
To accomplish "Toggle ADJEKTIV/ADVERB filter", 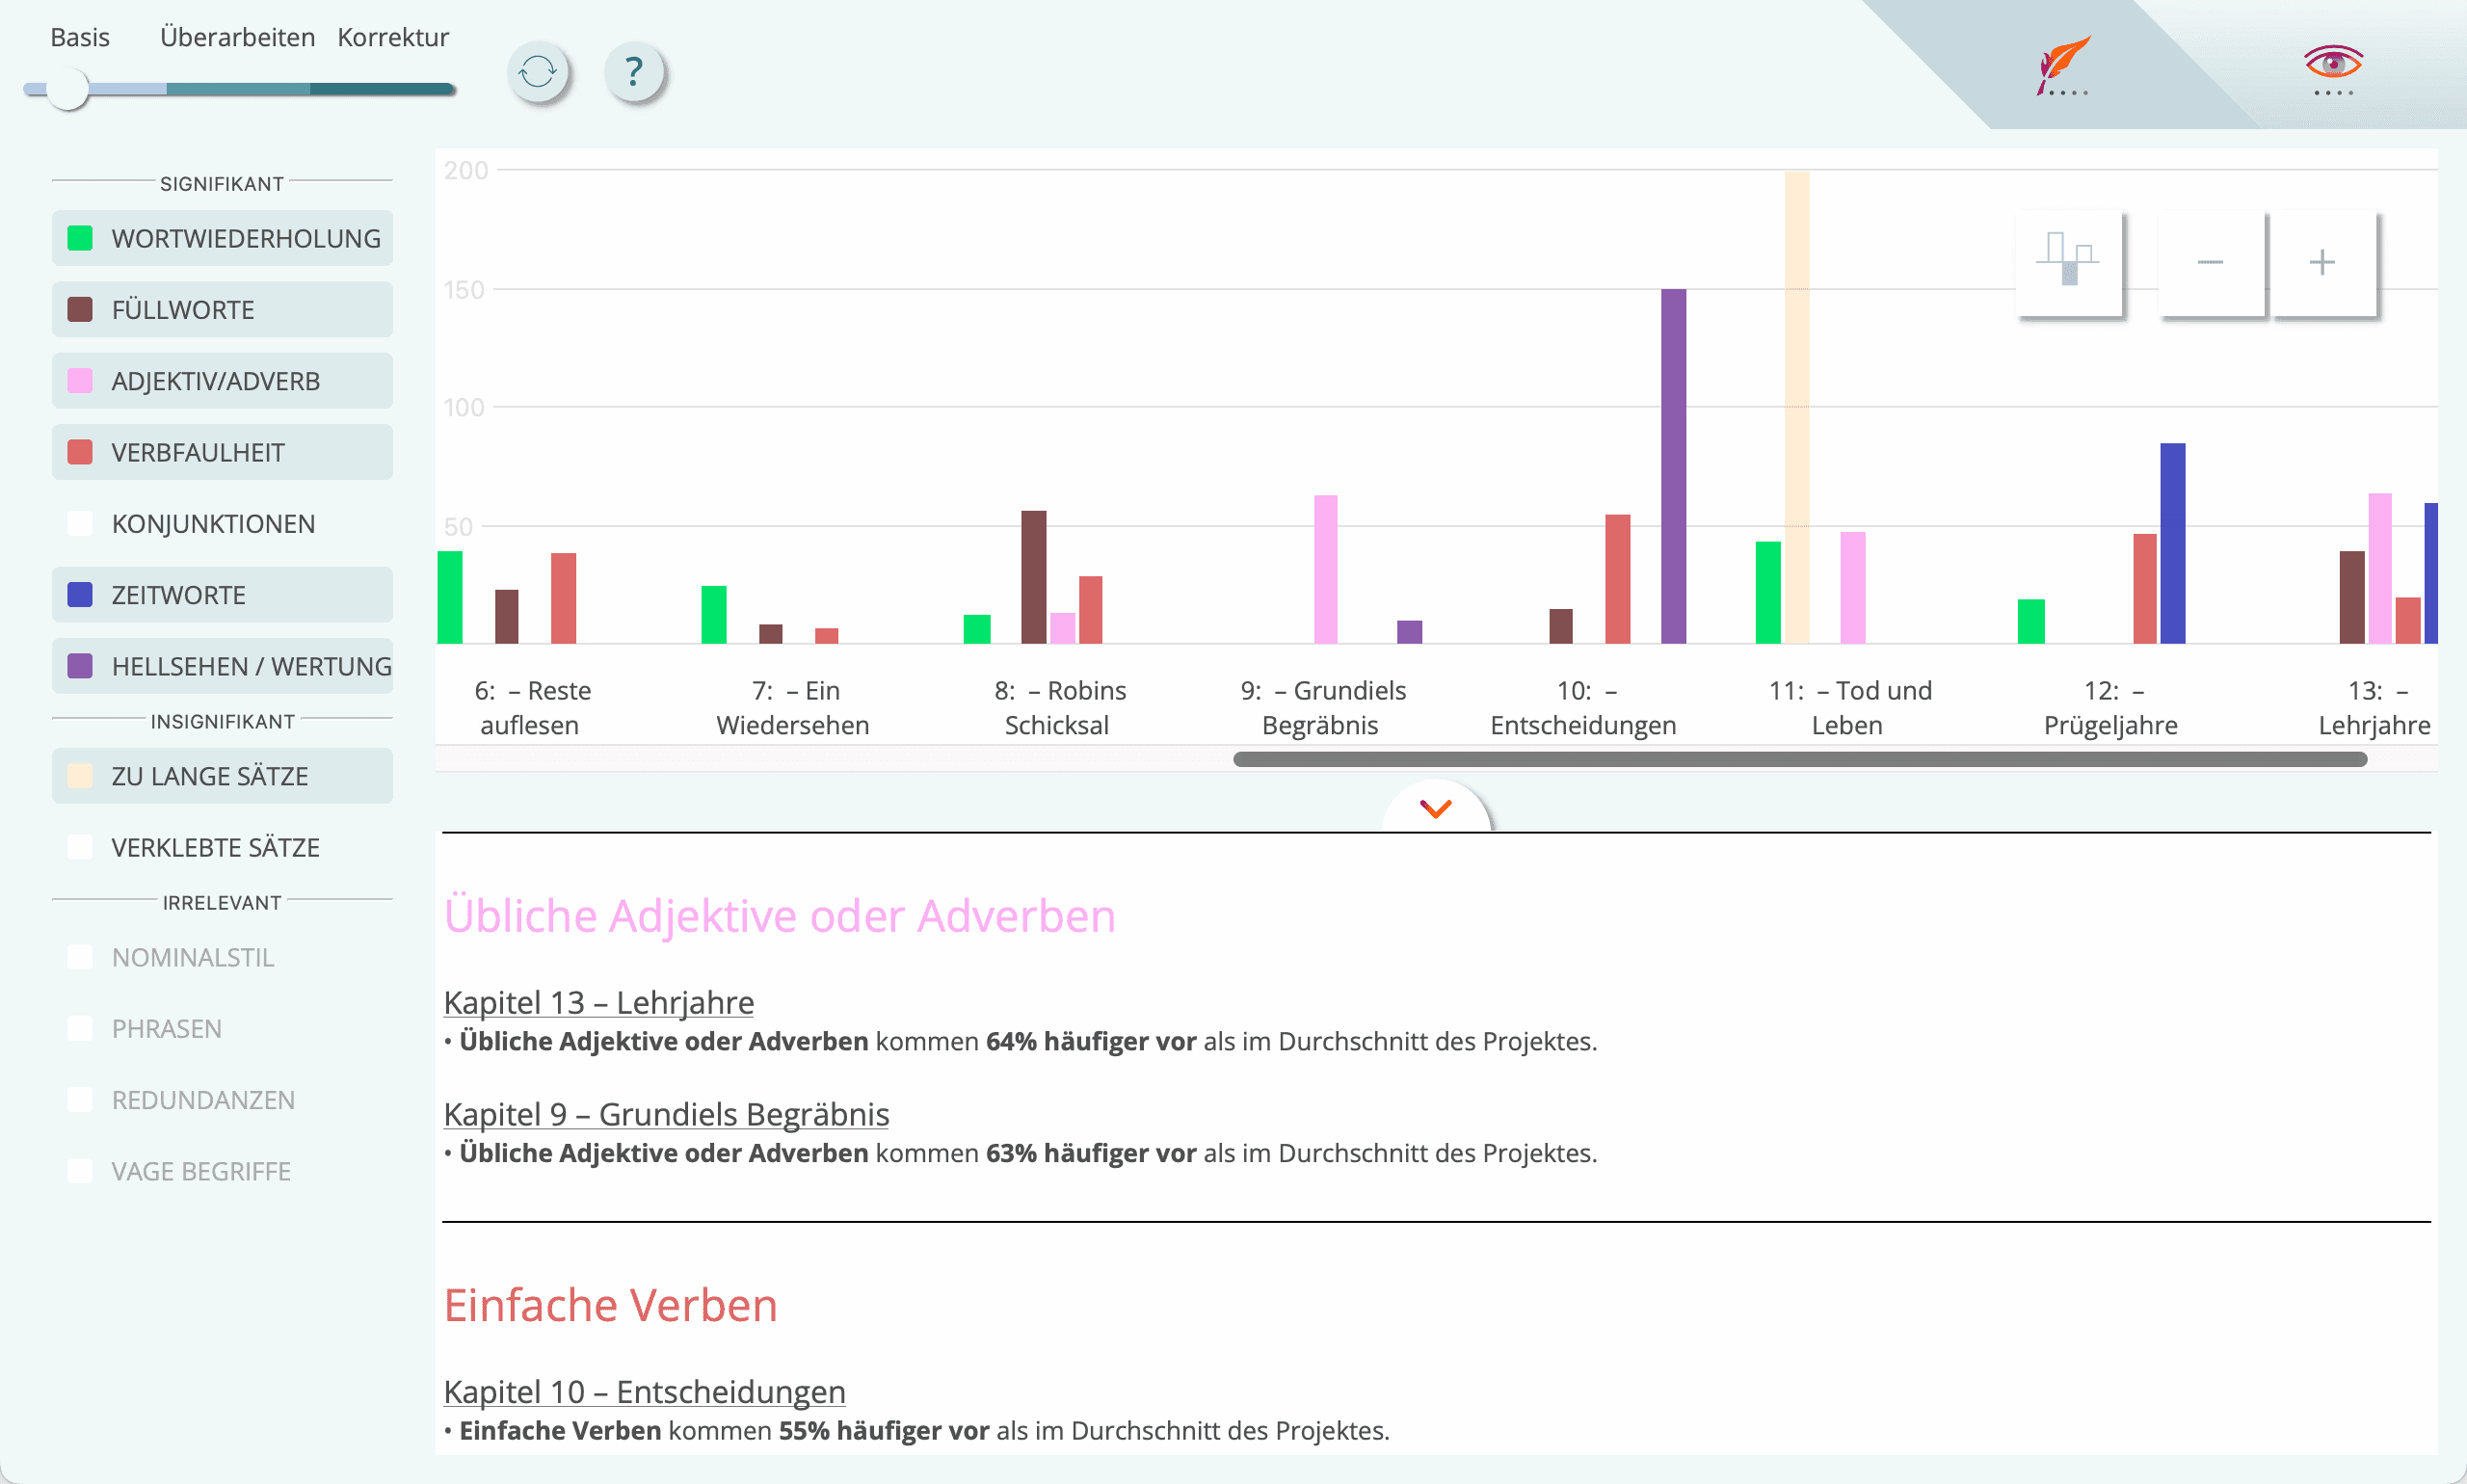I will point(222,381).
